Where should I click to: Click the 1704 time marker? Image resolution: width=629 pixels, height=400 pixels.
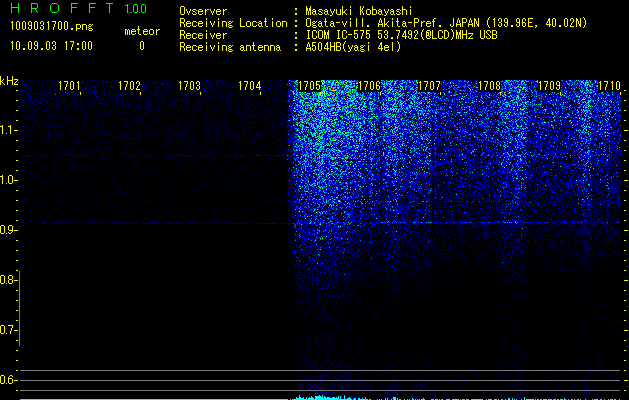pos(250,86)
